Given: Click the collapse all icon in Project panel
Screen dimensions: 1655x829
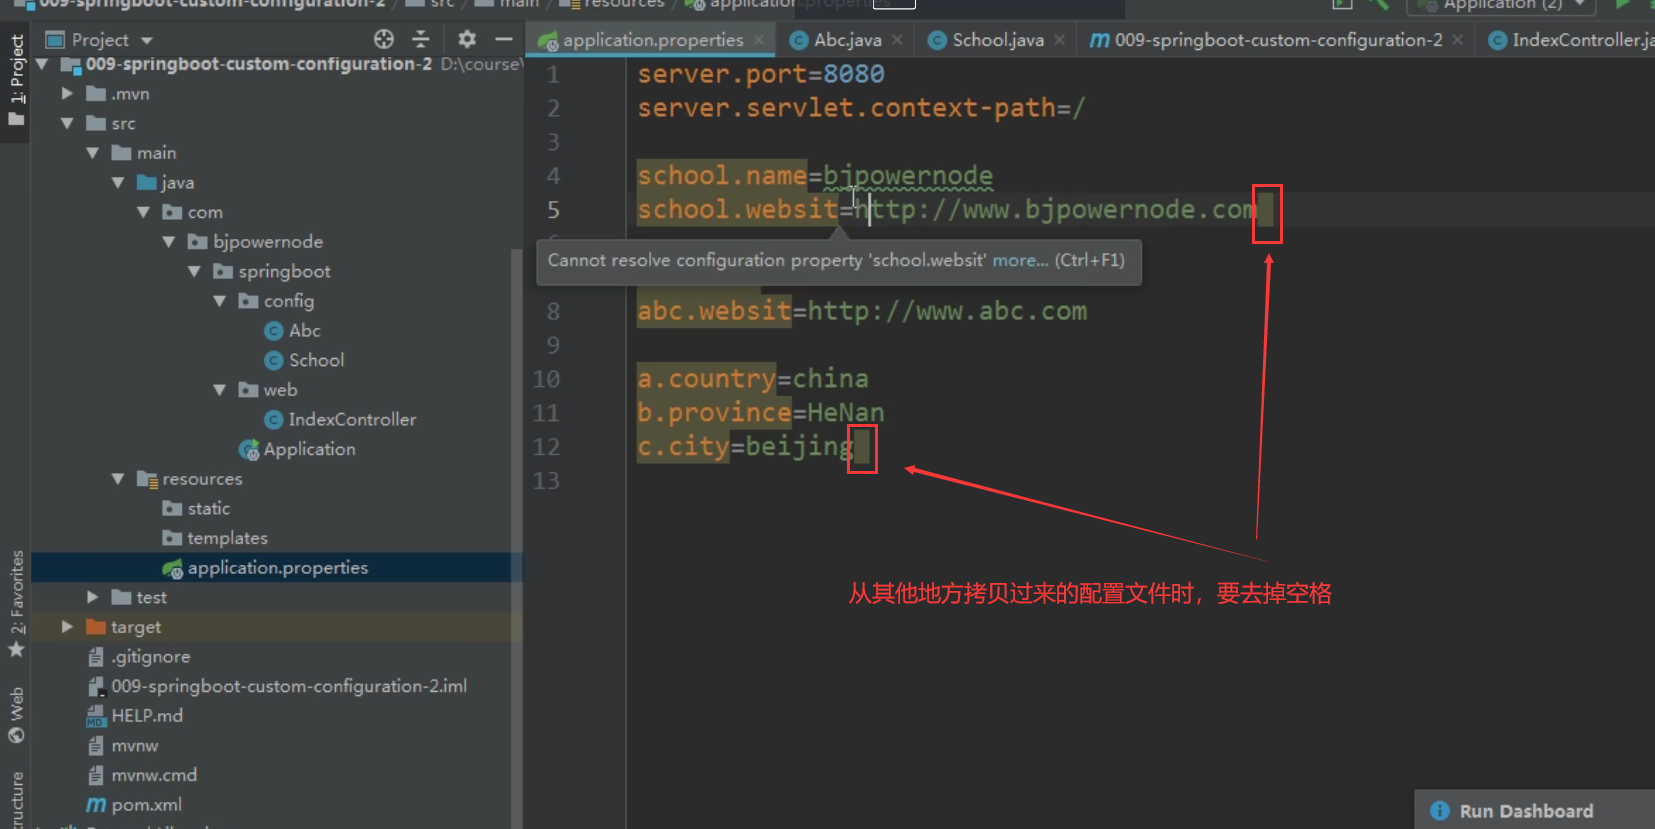Looking at the screenshot, I should pos(421,39).
